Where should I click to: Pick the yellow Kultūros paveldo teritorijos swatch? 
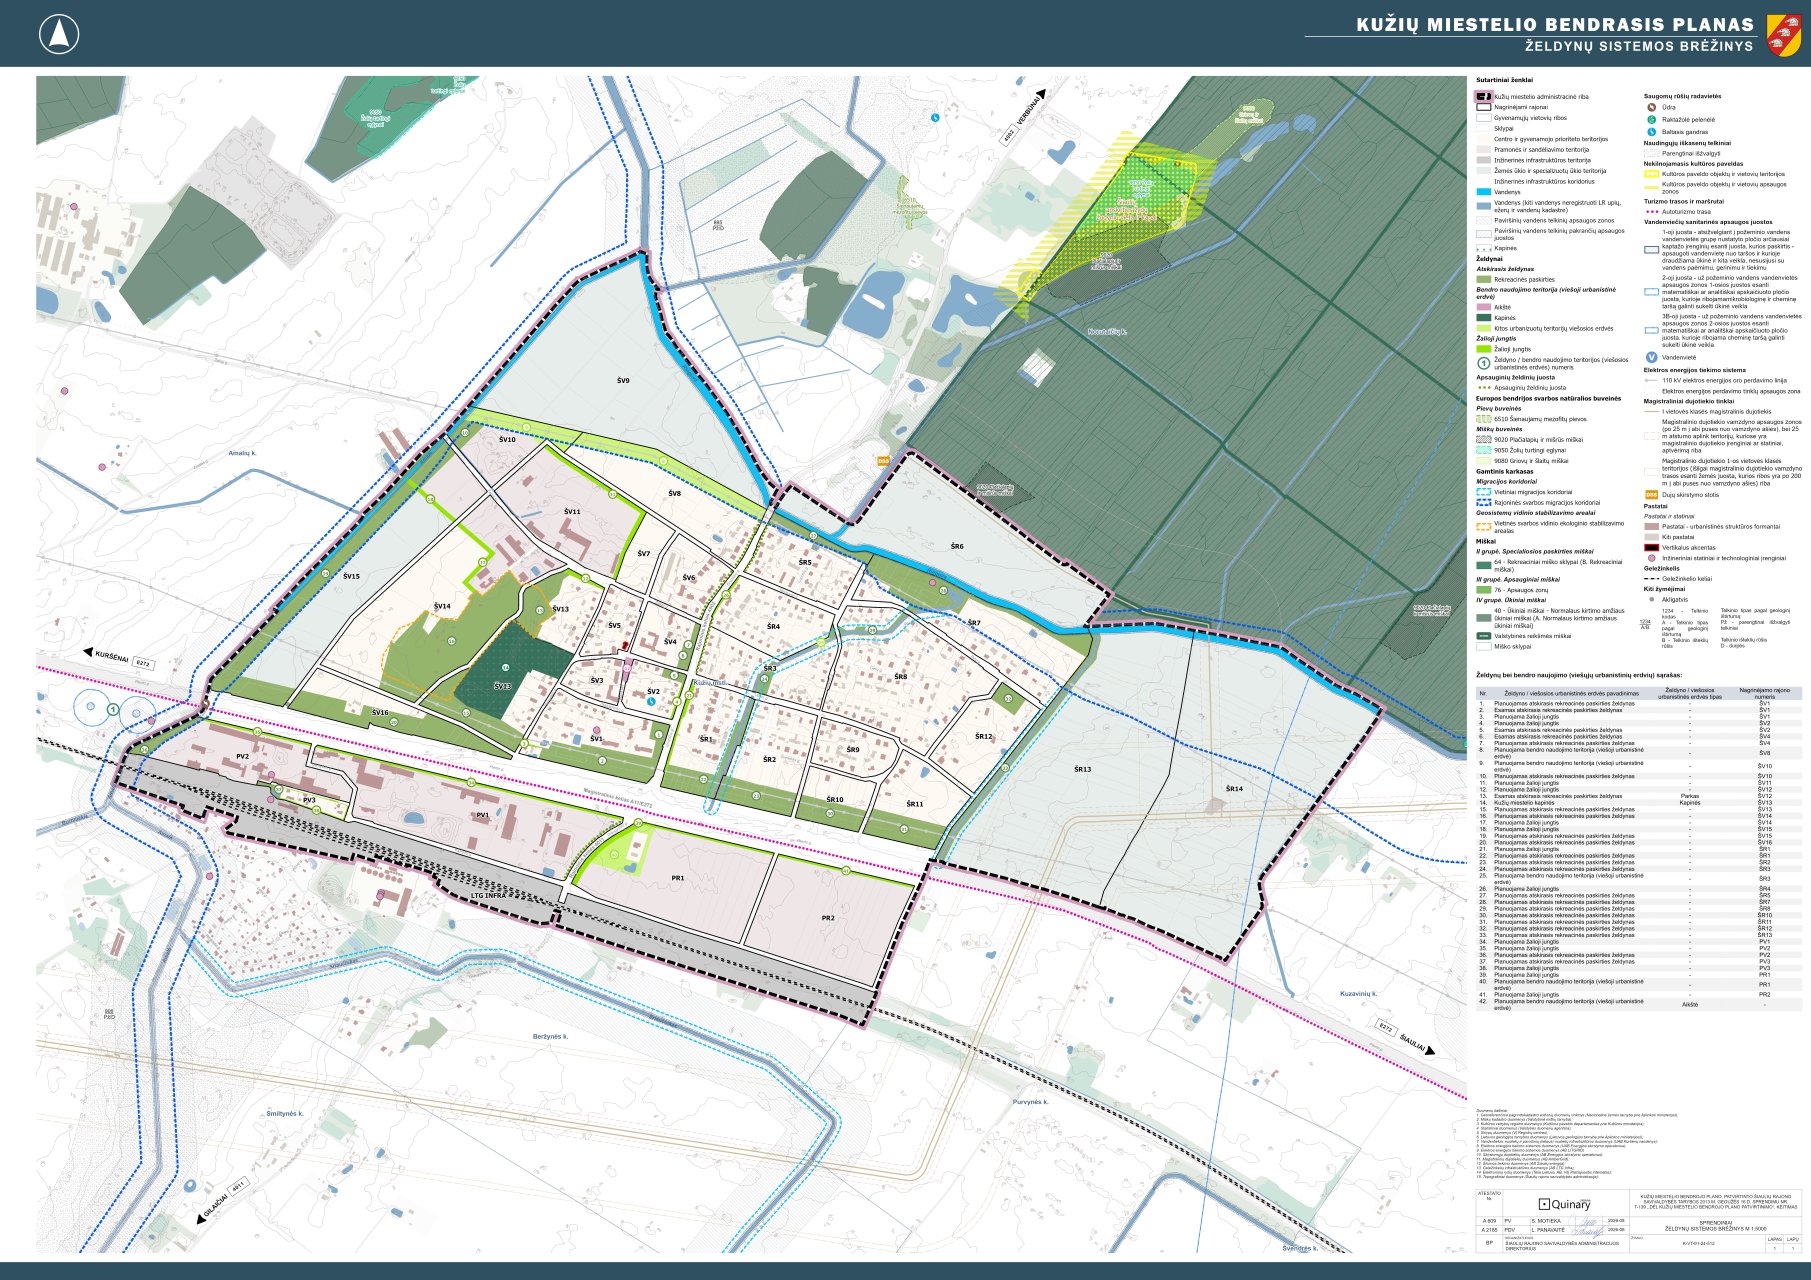tap(1651, 174)
